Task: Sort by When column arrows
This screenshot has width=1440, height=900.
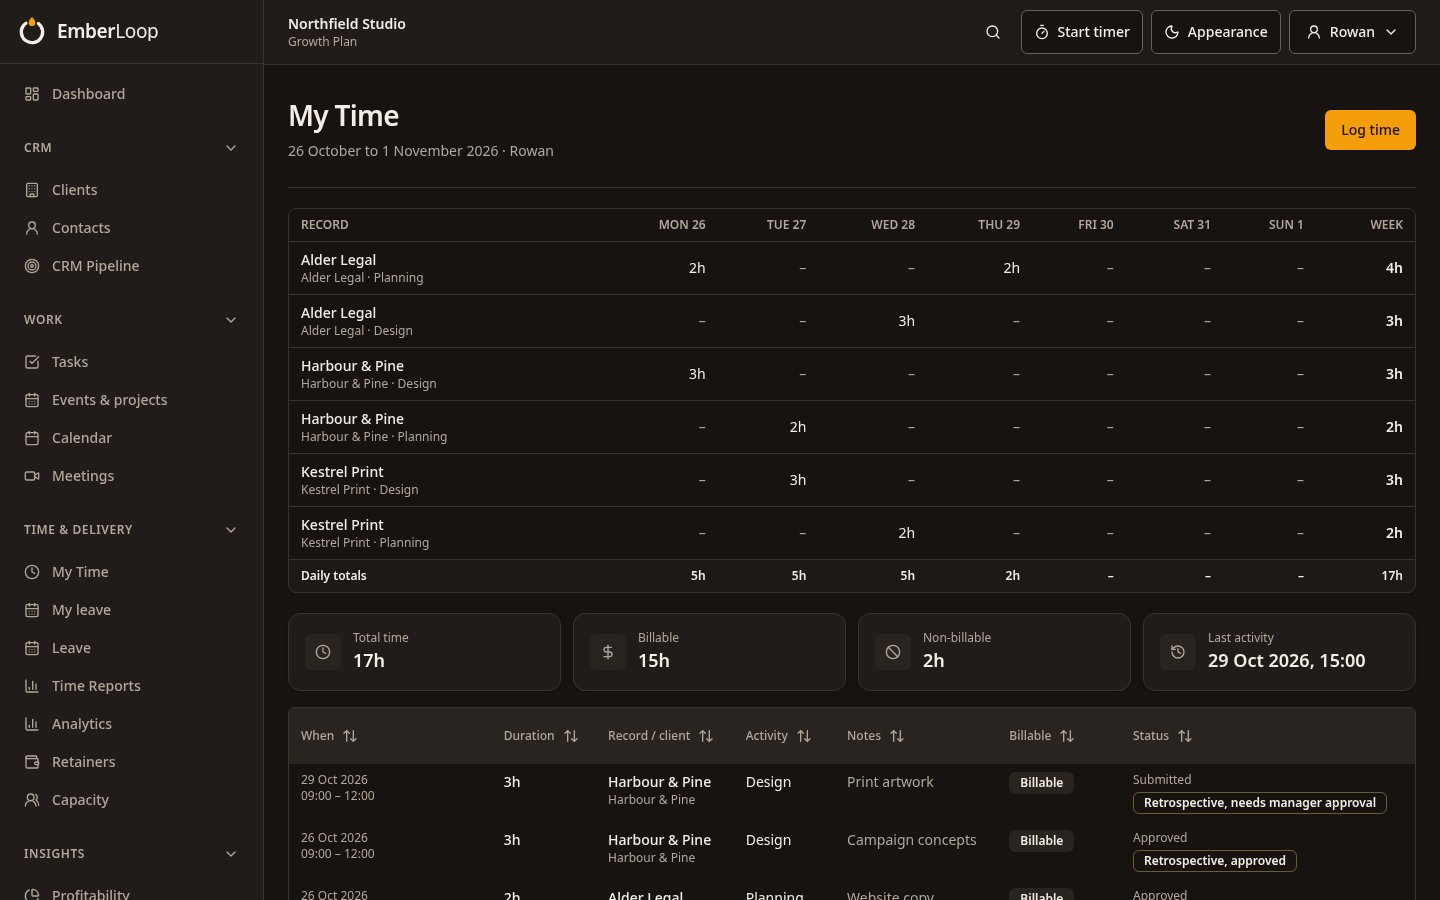Action: click(x=350, y=736)
